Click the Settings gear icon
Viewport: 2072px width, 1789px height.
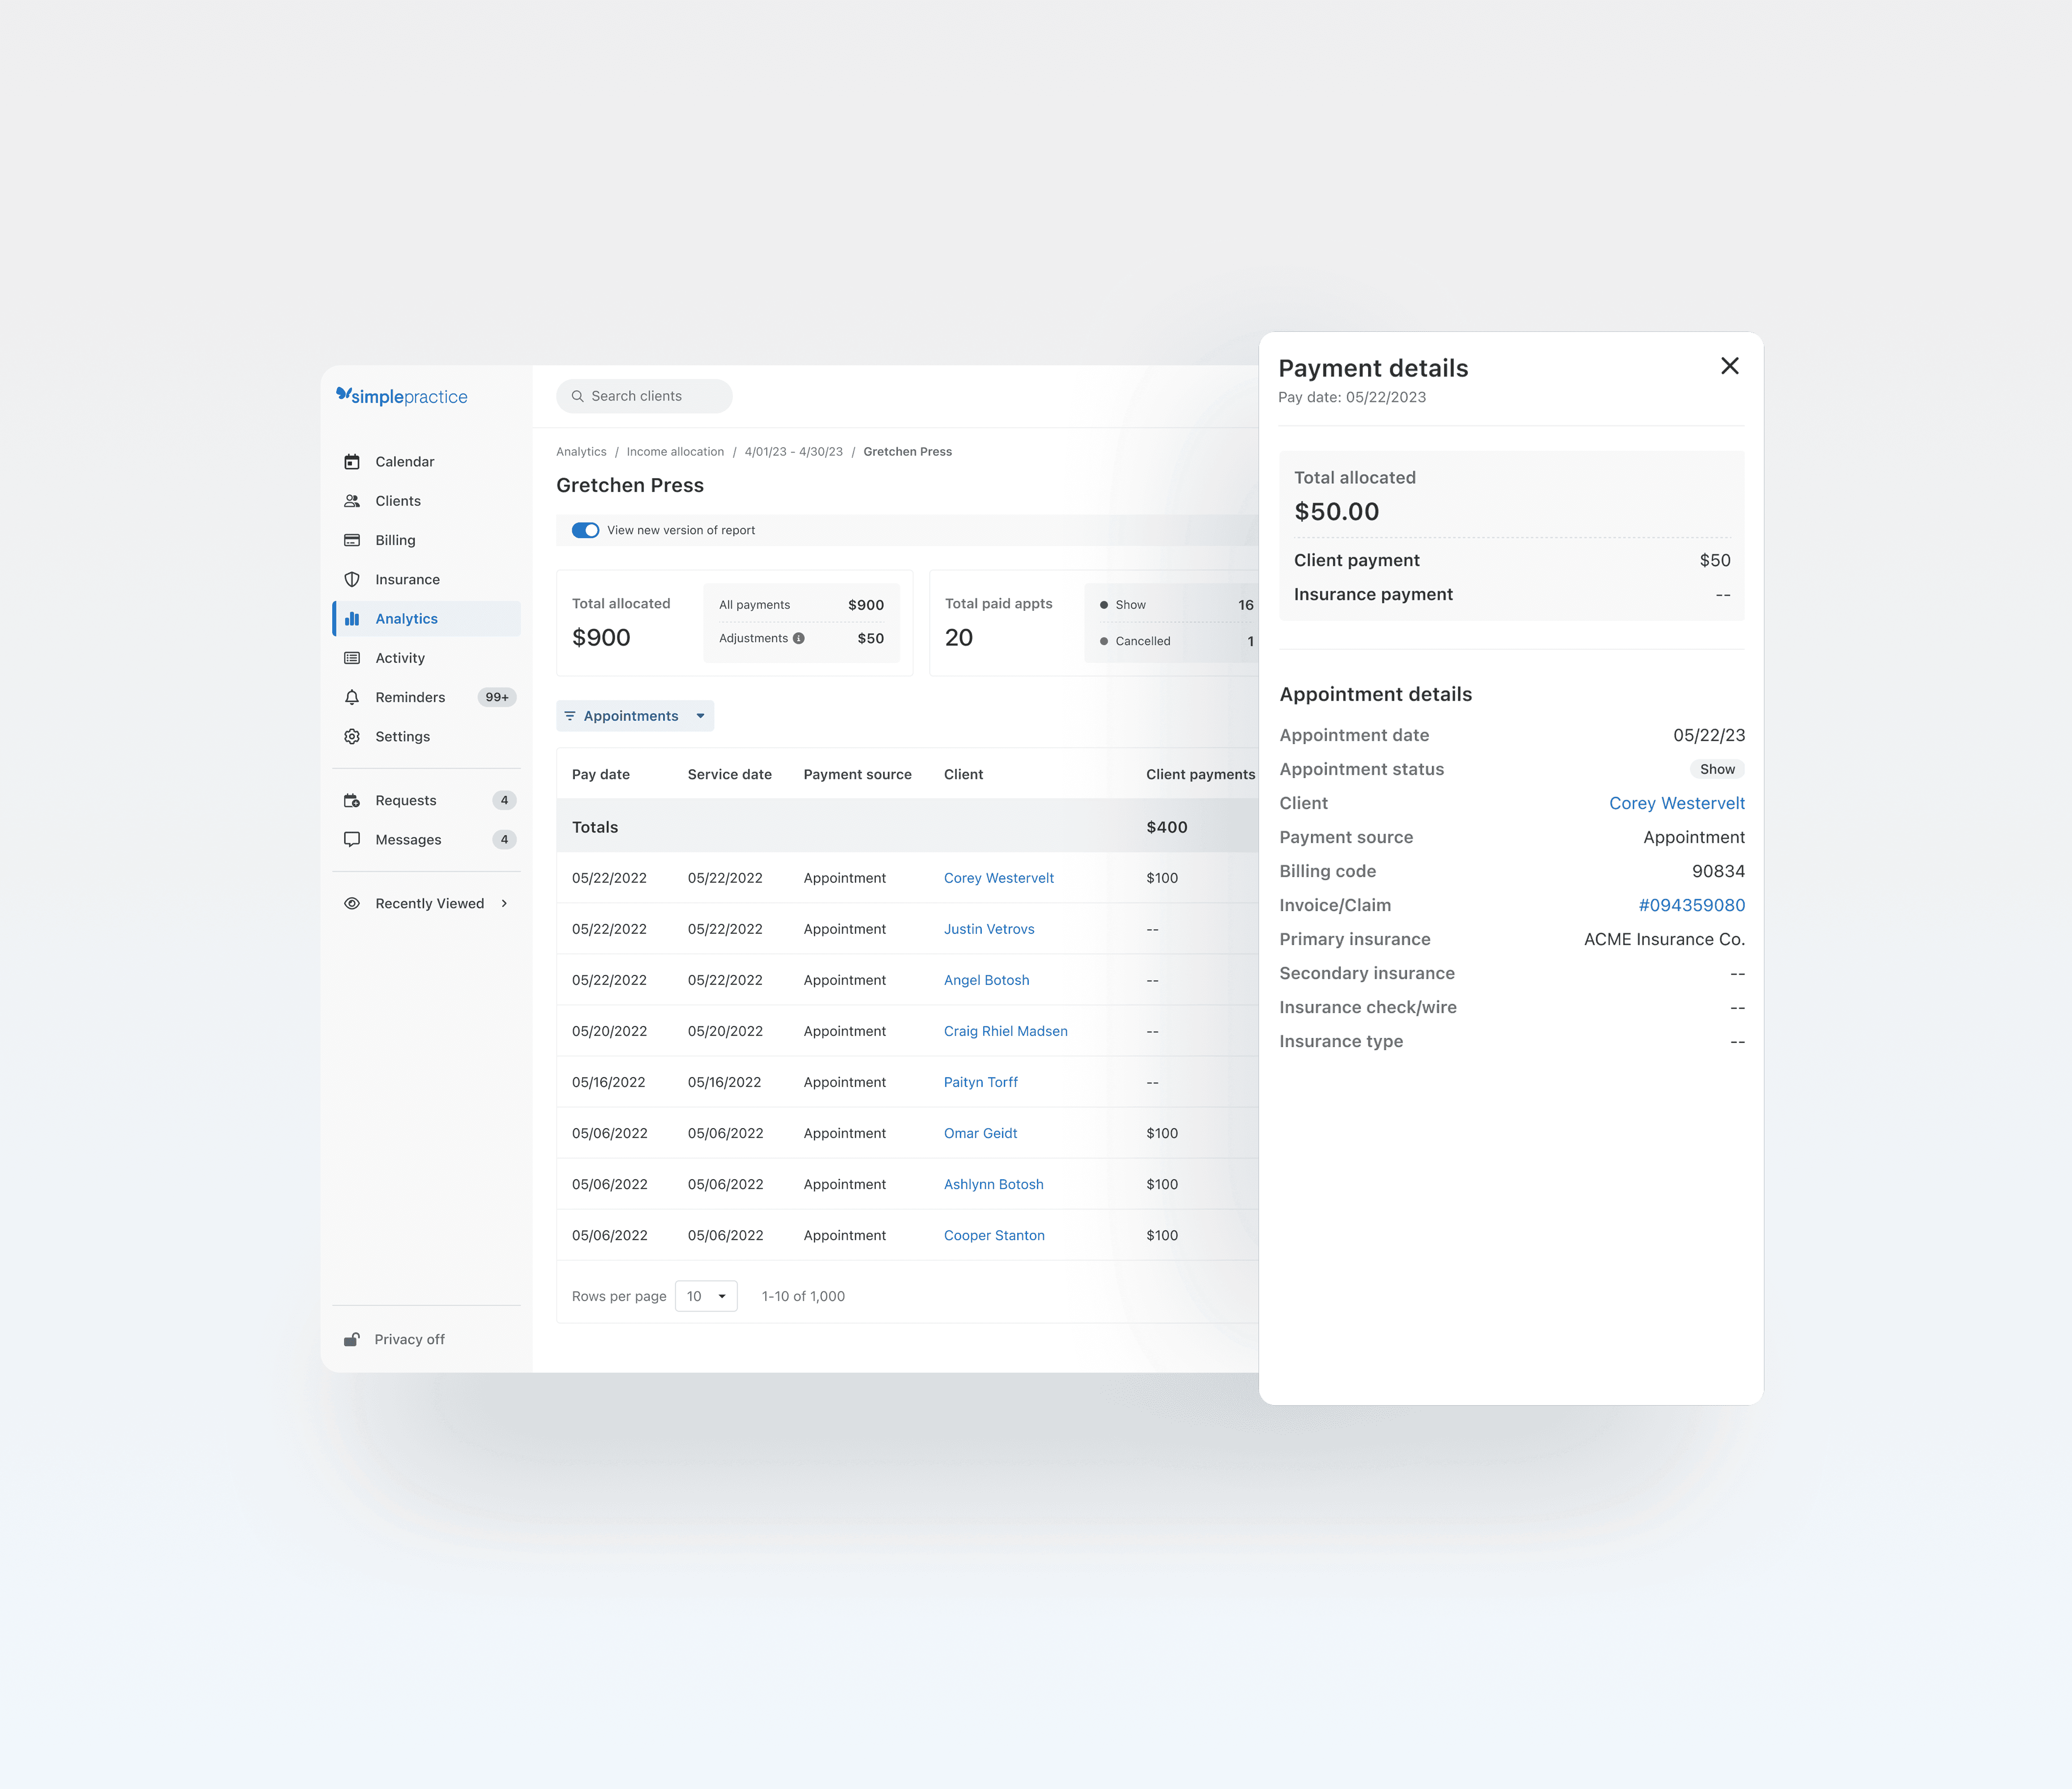pos(352,737)
